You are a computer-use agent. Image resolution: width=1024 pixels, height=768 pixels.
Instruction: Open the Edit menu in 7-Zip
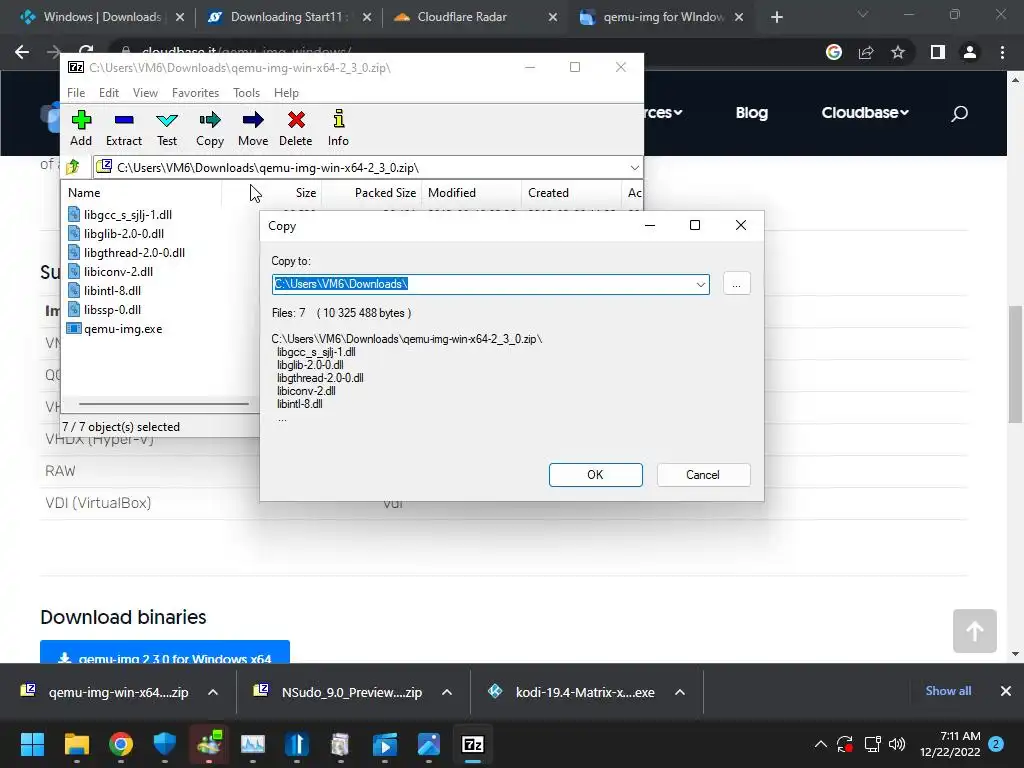[108, 93]
